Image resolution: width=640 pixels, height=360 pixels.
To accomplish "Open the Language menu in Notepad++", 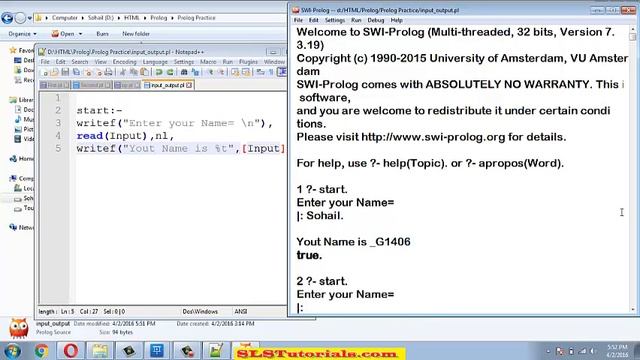I will 155,62.
